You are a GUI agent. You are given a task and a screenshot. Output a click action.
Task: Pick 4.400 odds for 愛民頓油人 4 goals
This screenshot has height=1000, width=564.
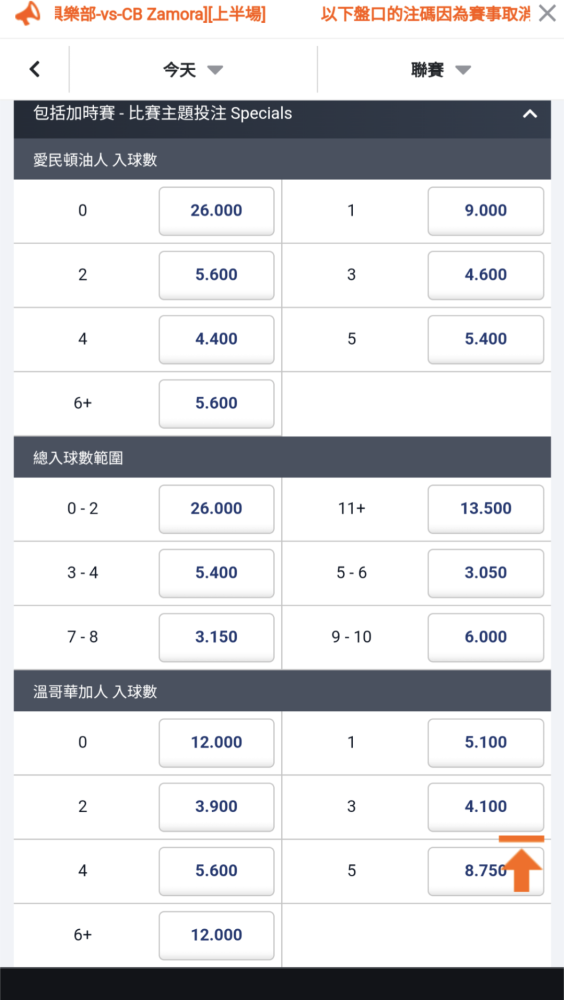click(x=216, y=339)
